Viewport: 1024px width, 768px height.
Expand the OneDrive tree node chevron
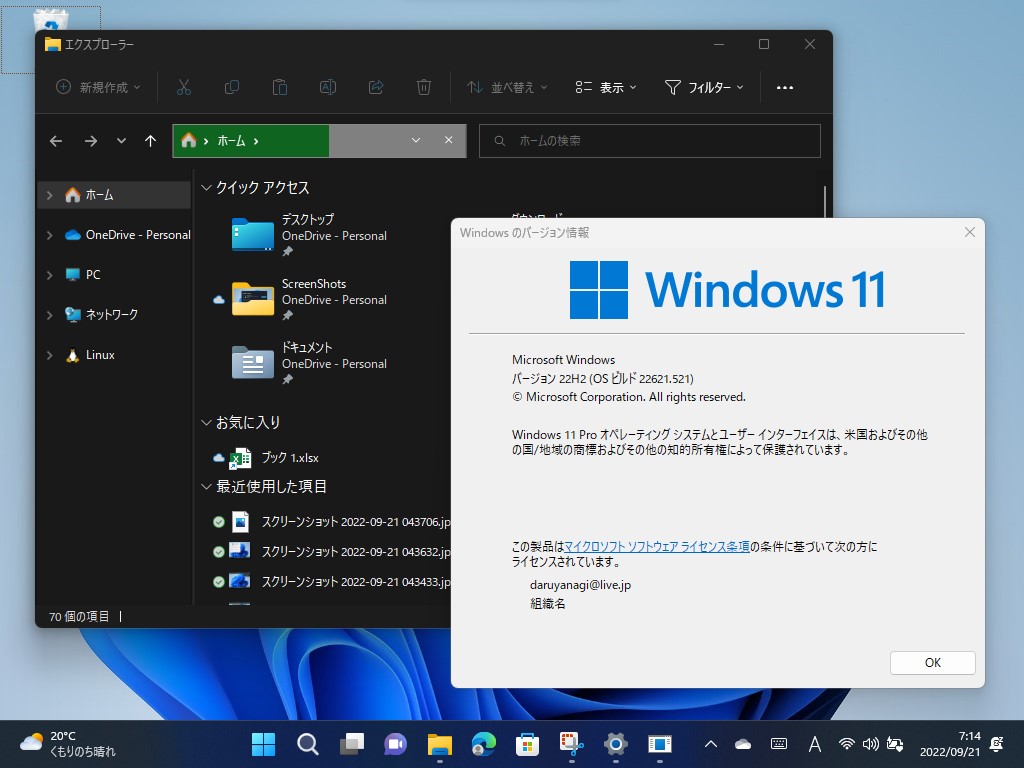50,234
